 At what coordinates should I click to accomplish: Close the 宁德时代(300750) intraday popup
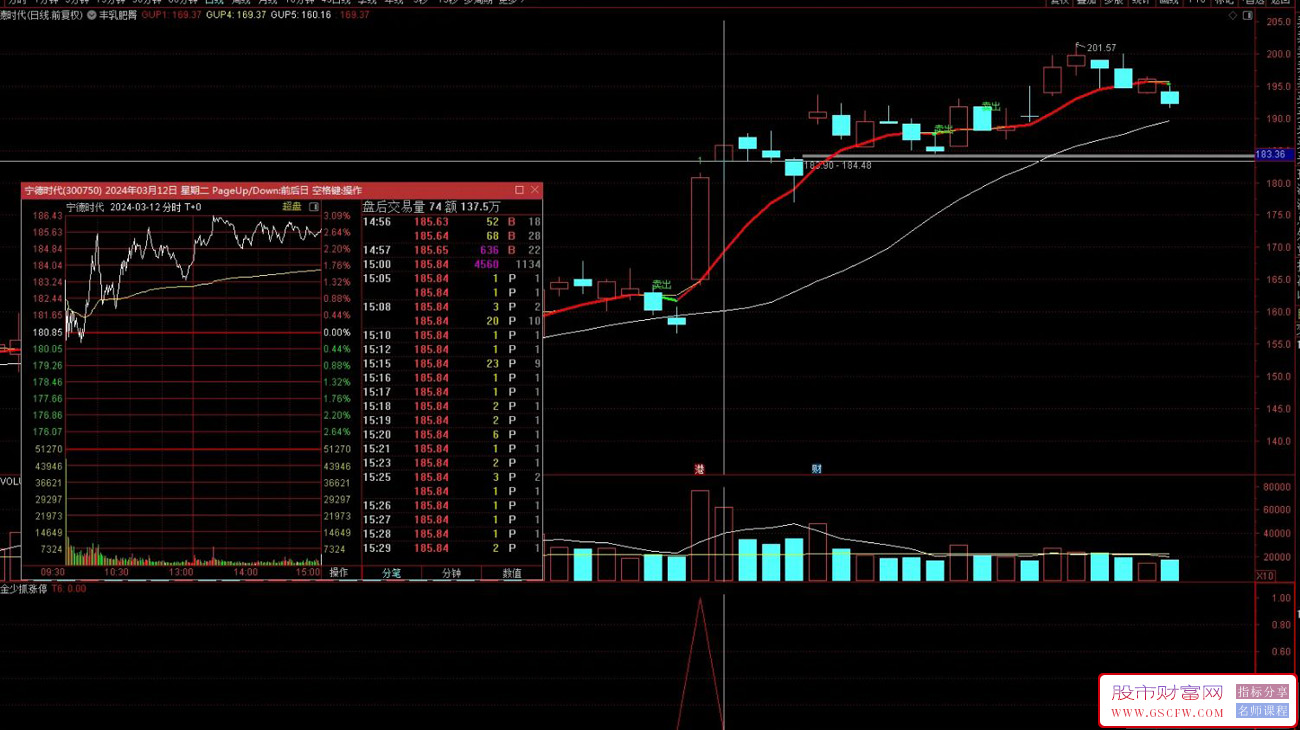pos(535,190)
